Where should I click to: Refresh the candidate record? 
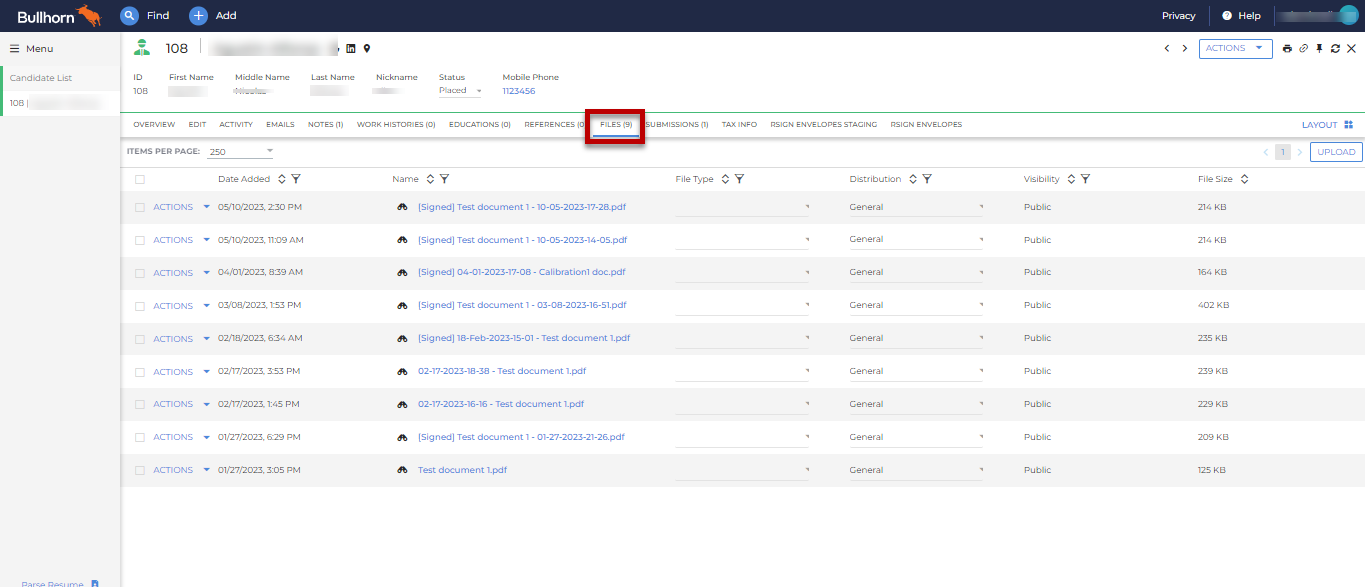pos(1335,49)
